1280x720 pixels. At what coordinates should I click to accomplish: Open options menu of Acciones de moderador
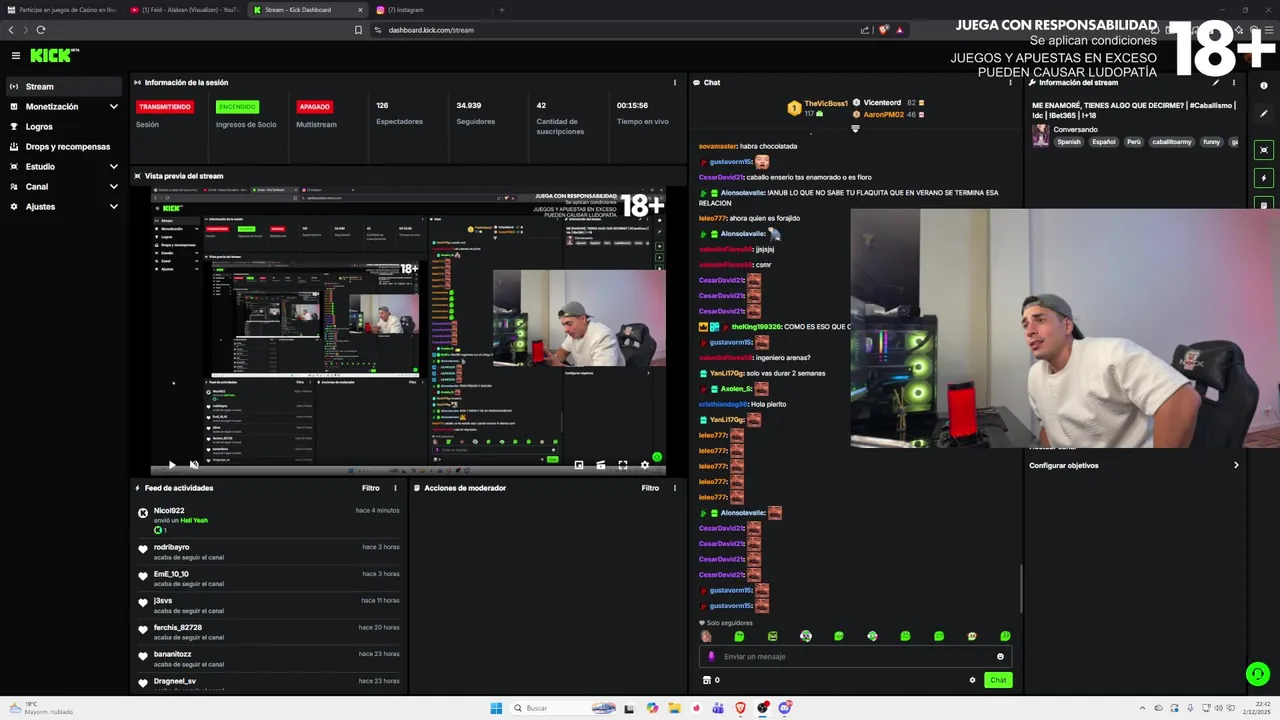point(674,488)
